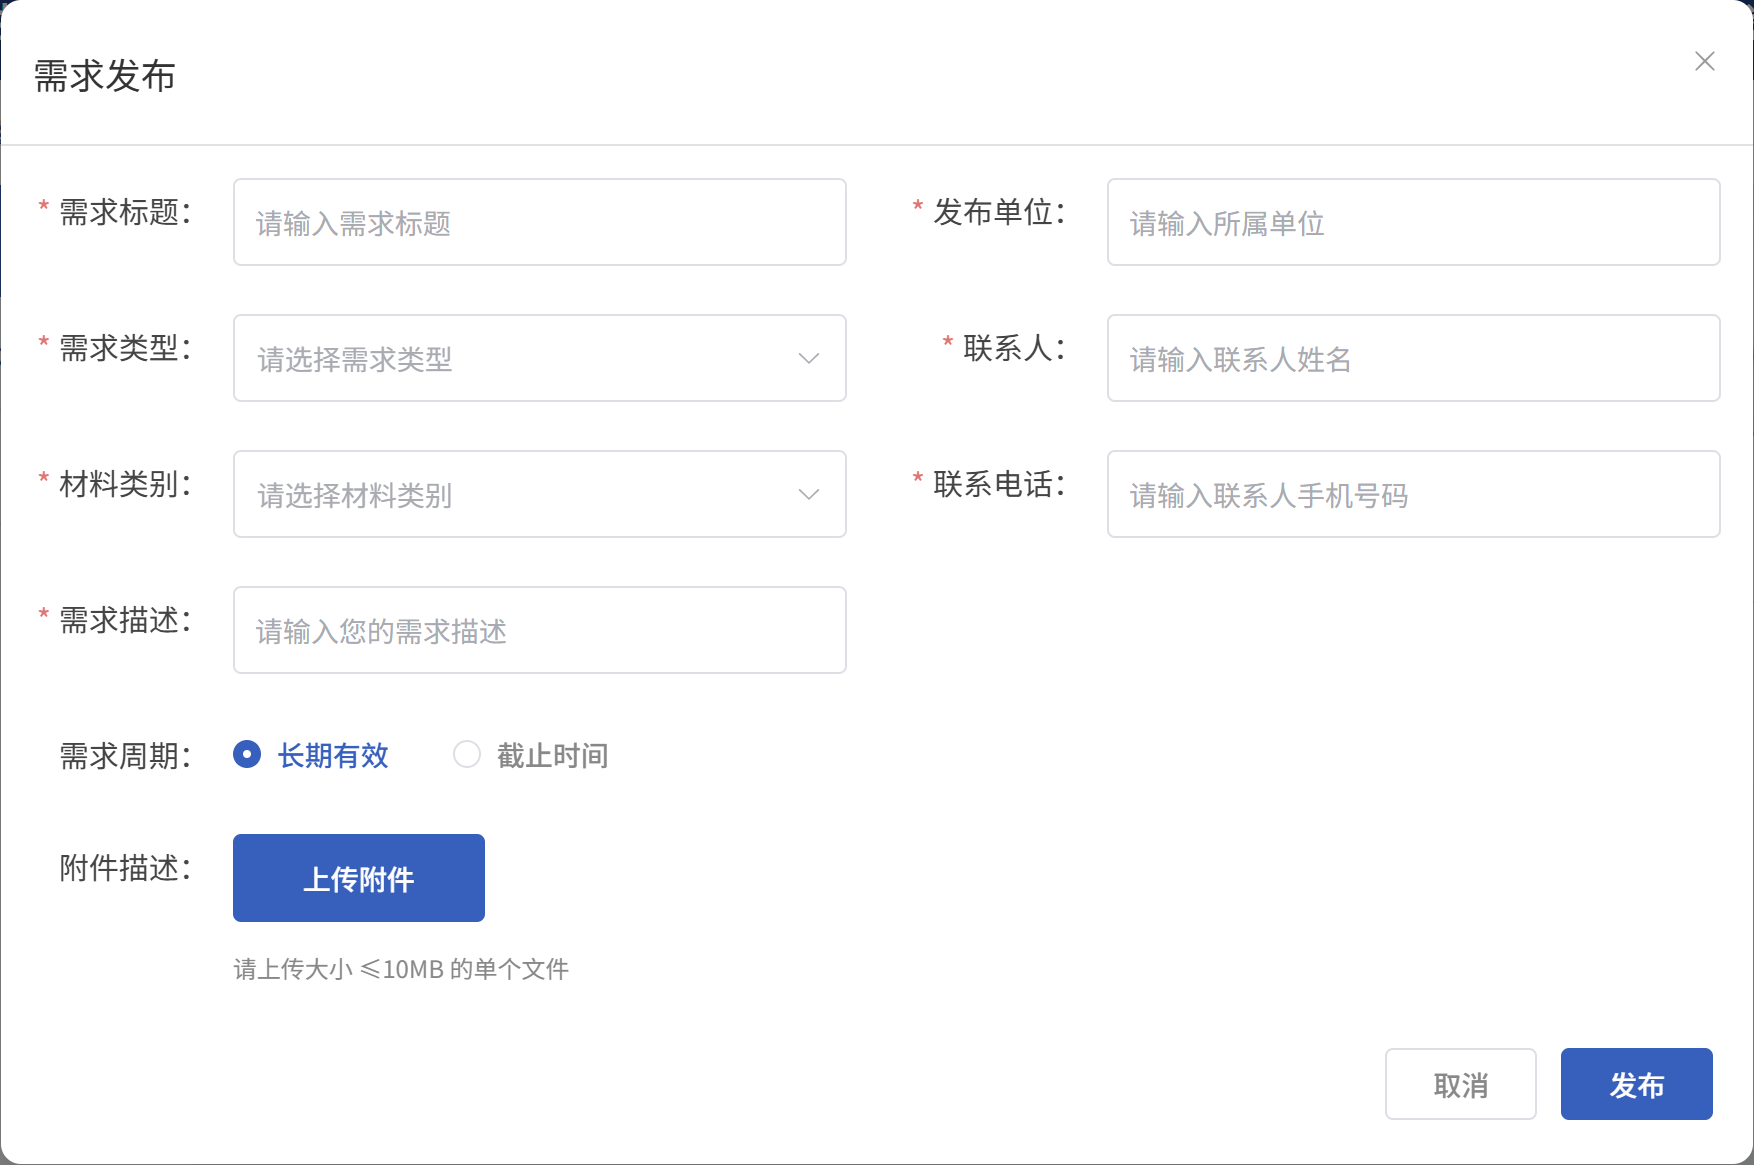Click the chevron arrow in 材料类别 field
Screen dimensions: 1754x1165
(808, 495)
